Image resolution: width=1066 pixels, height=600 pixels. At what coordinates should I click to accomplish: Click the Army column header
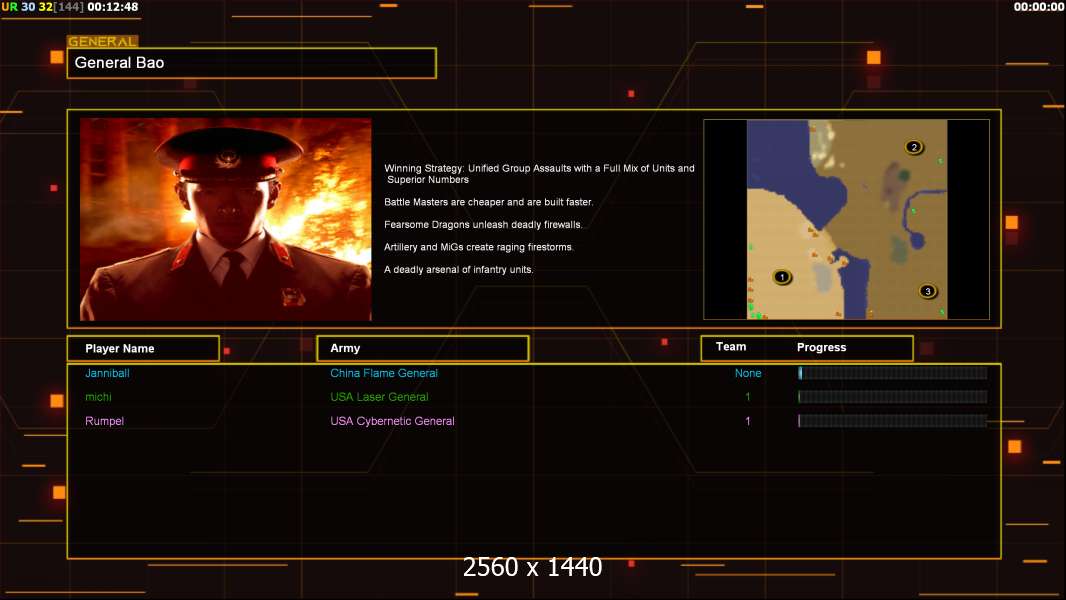tap(423, 348)
